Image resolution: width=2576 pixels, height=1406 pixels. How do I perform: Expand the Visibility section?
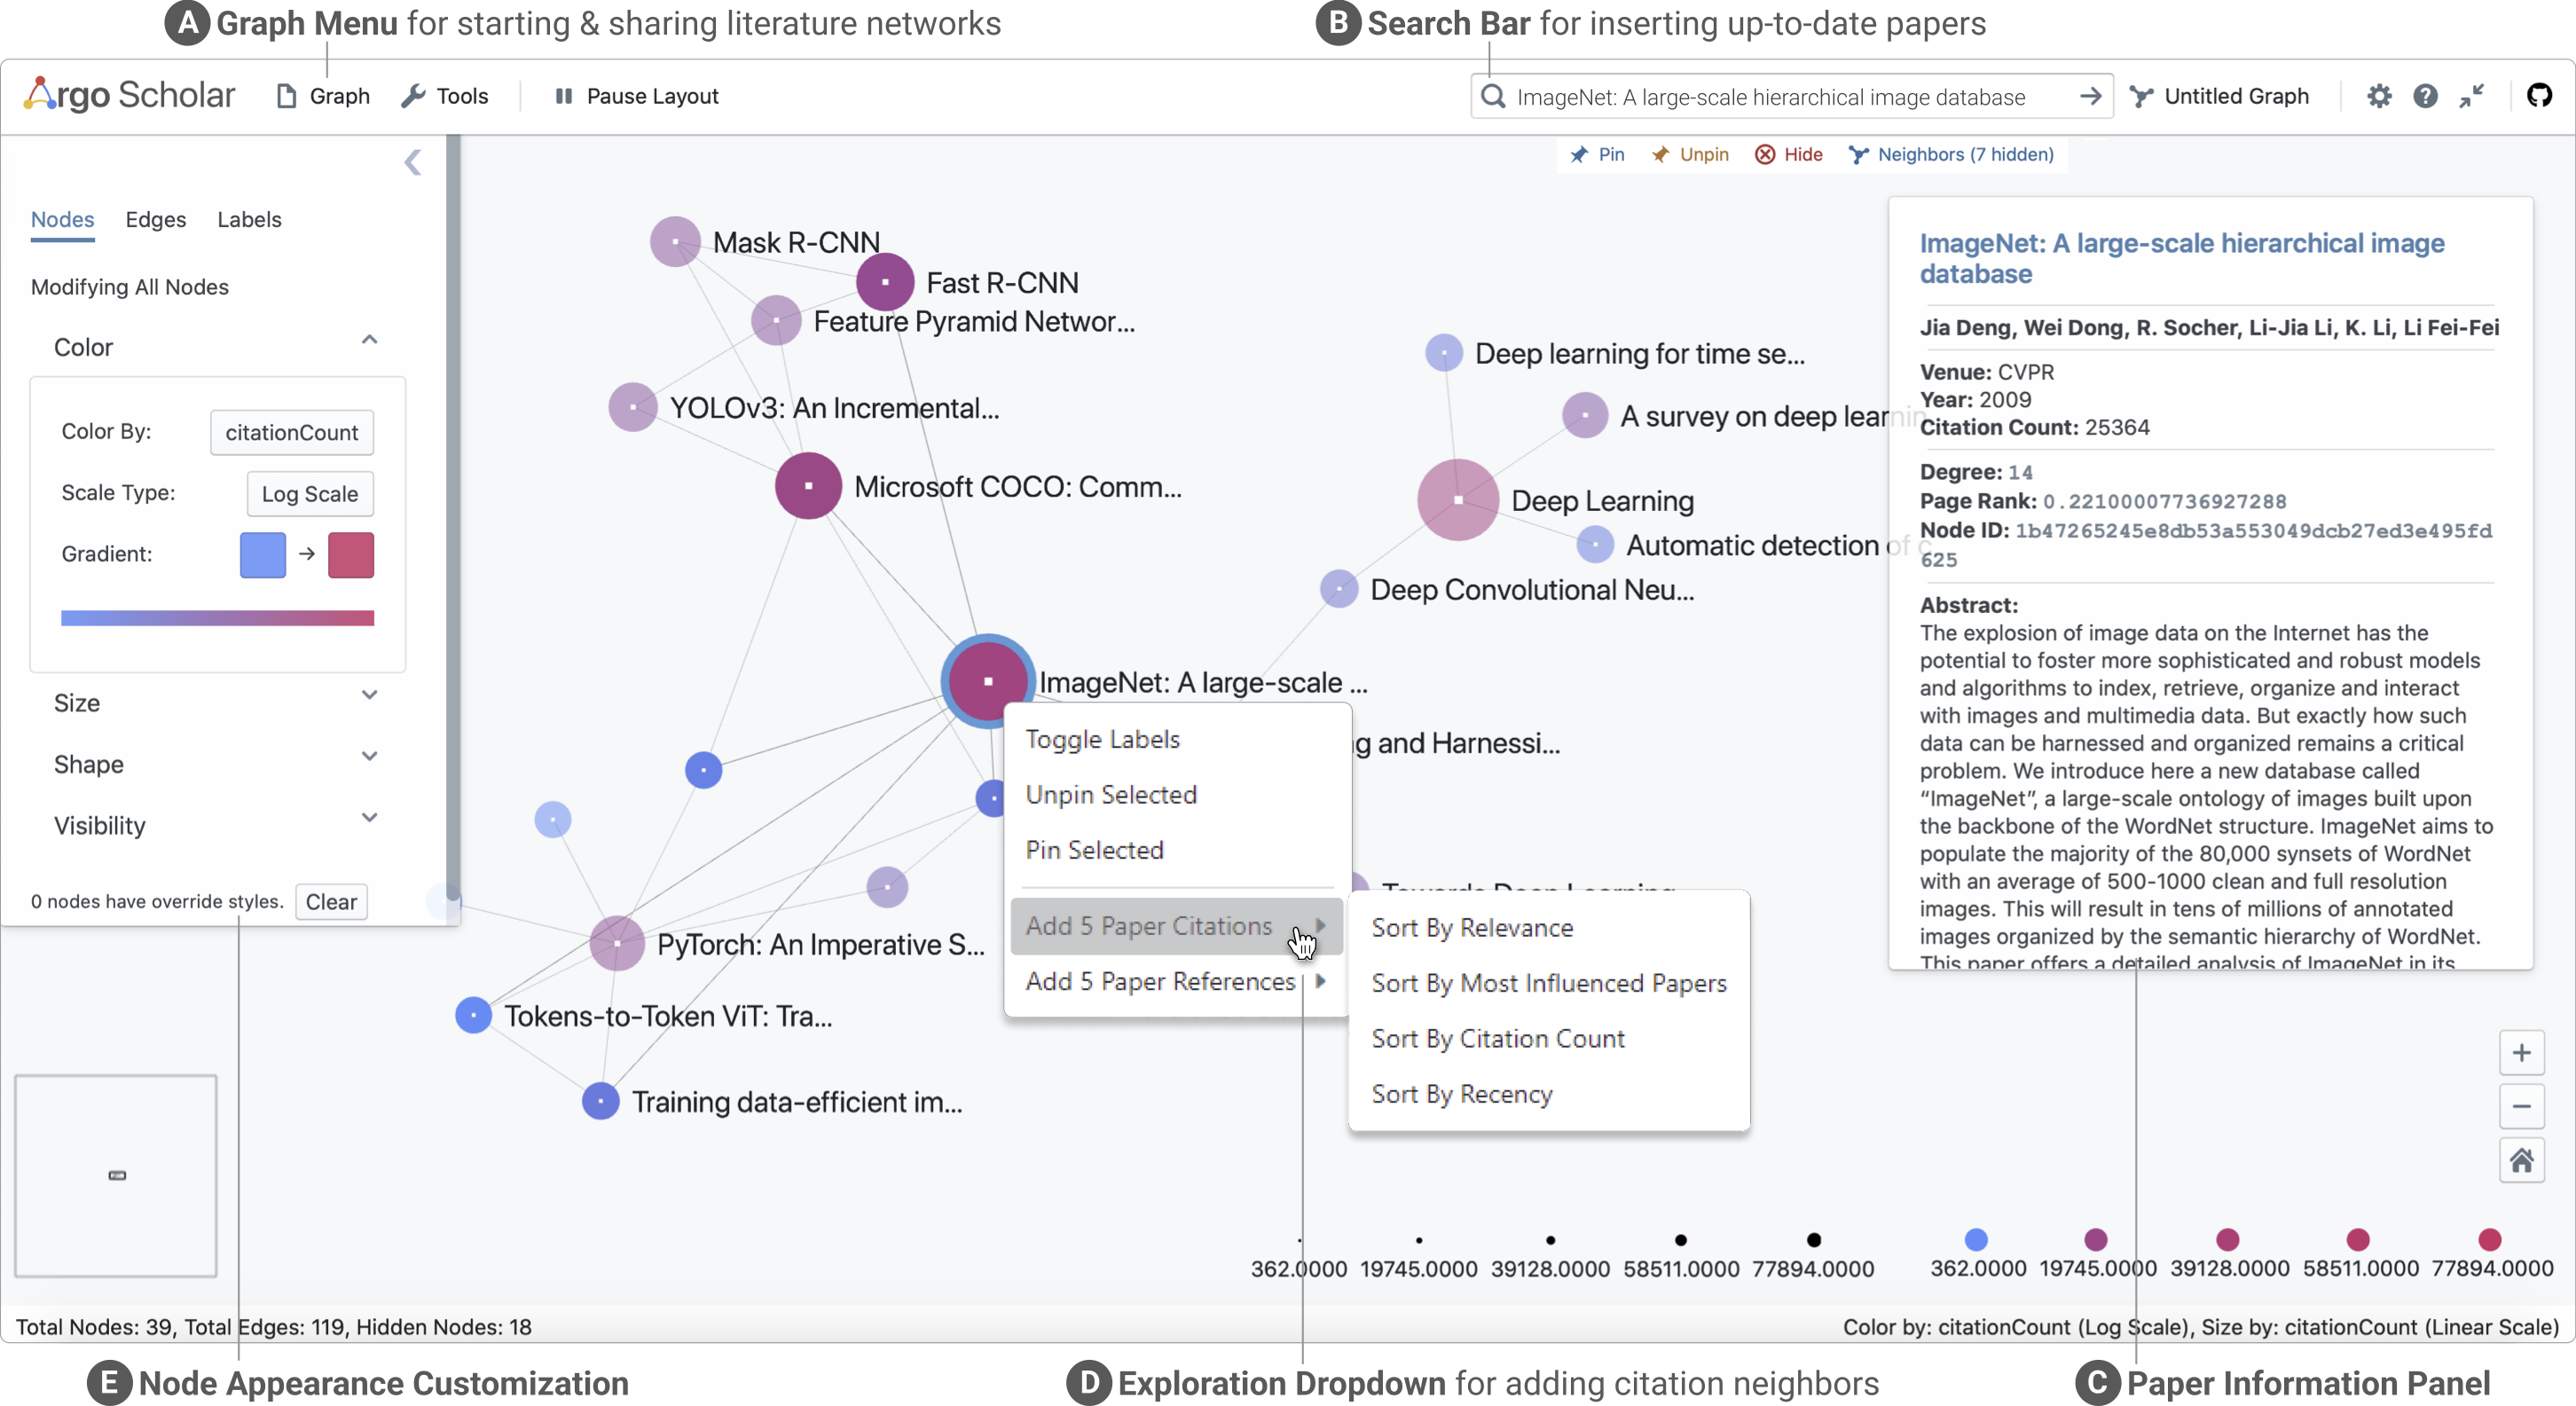coord(216,825)
